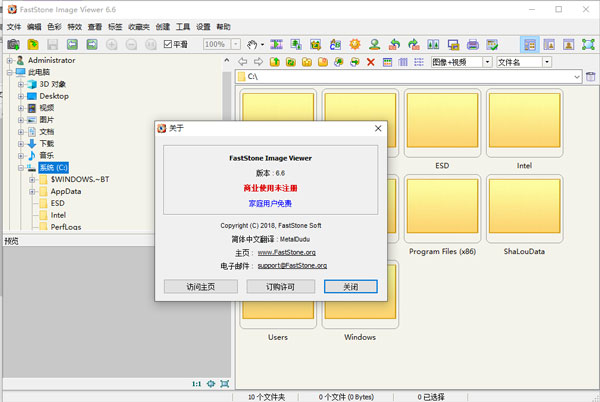Click the go up one folder icon
This screenshot has height=402, width=600.
pos(275,62)
